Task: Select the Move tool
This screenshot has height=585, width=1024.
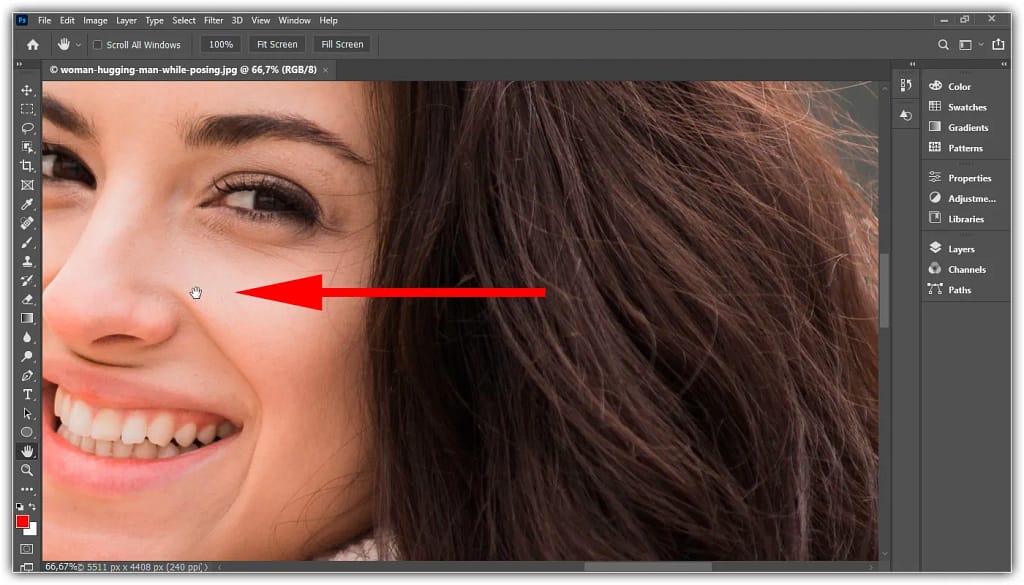Action: click(27, 90)
